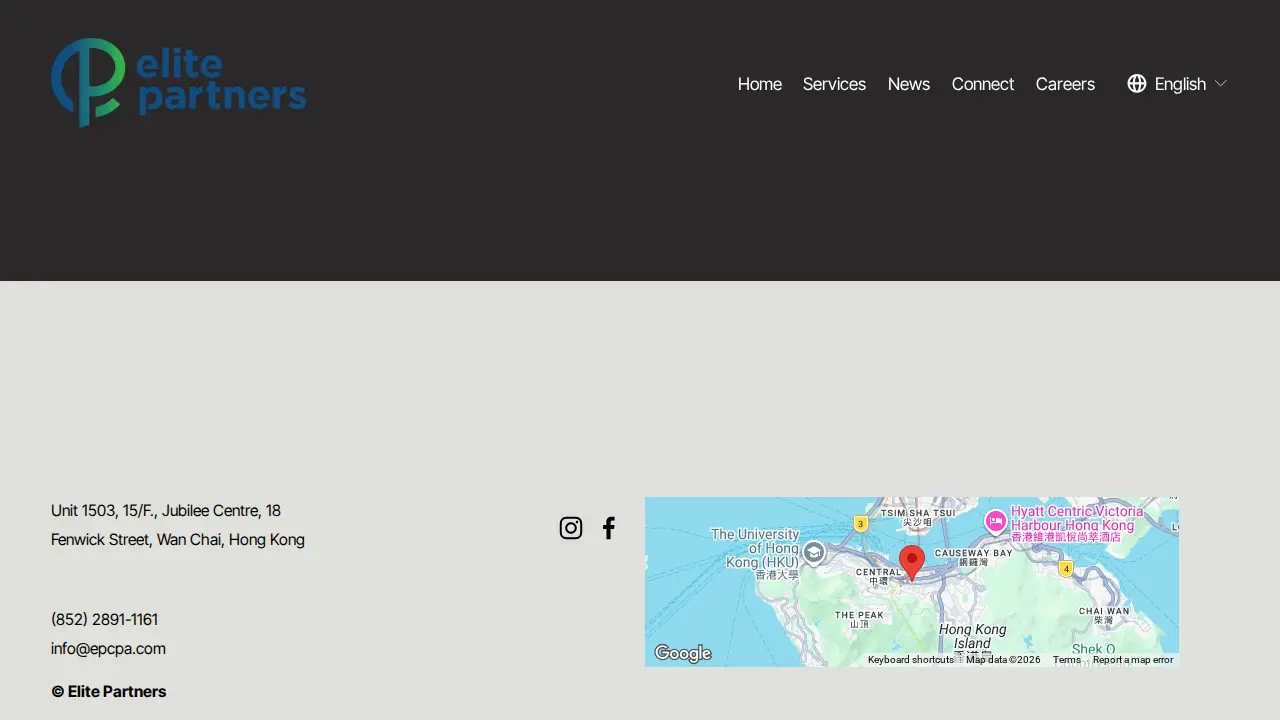
Task: Click the Google logo on the map
Action: 683,653
